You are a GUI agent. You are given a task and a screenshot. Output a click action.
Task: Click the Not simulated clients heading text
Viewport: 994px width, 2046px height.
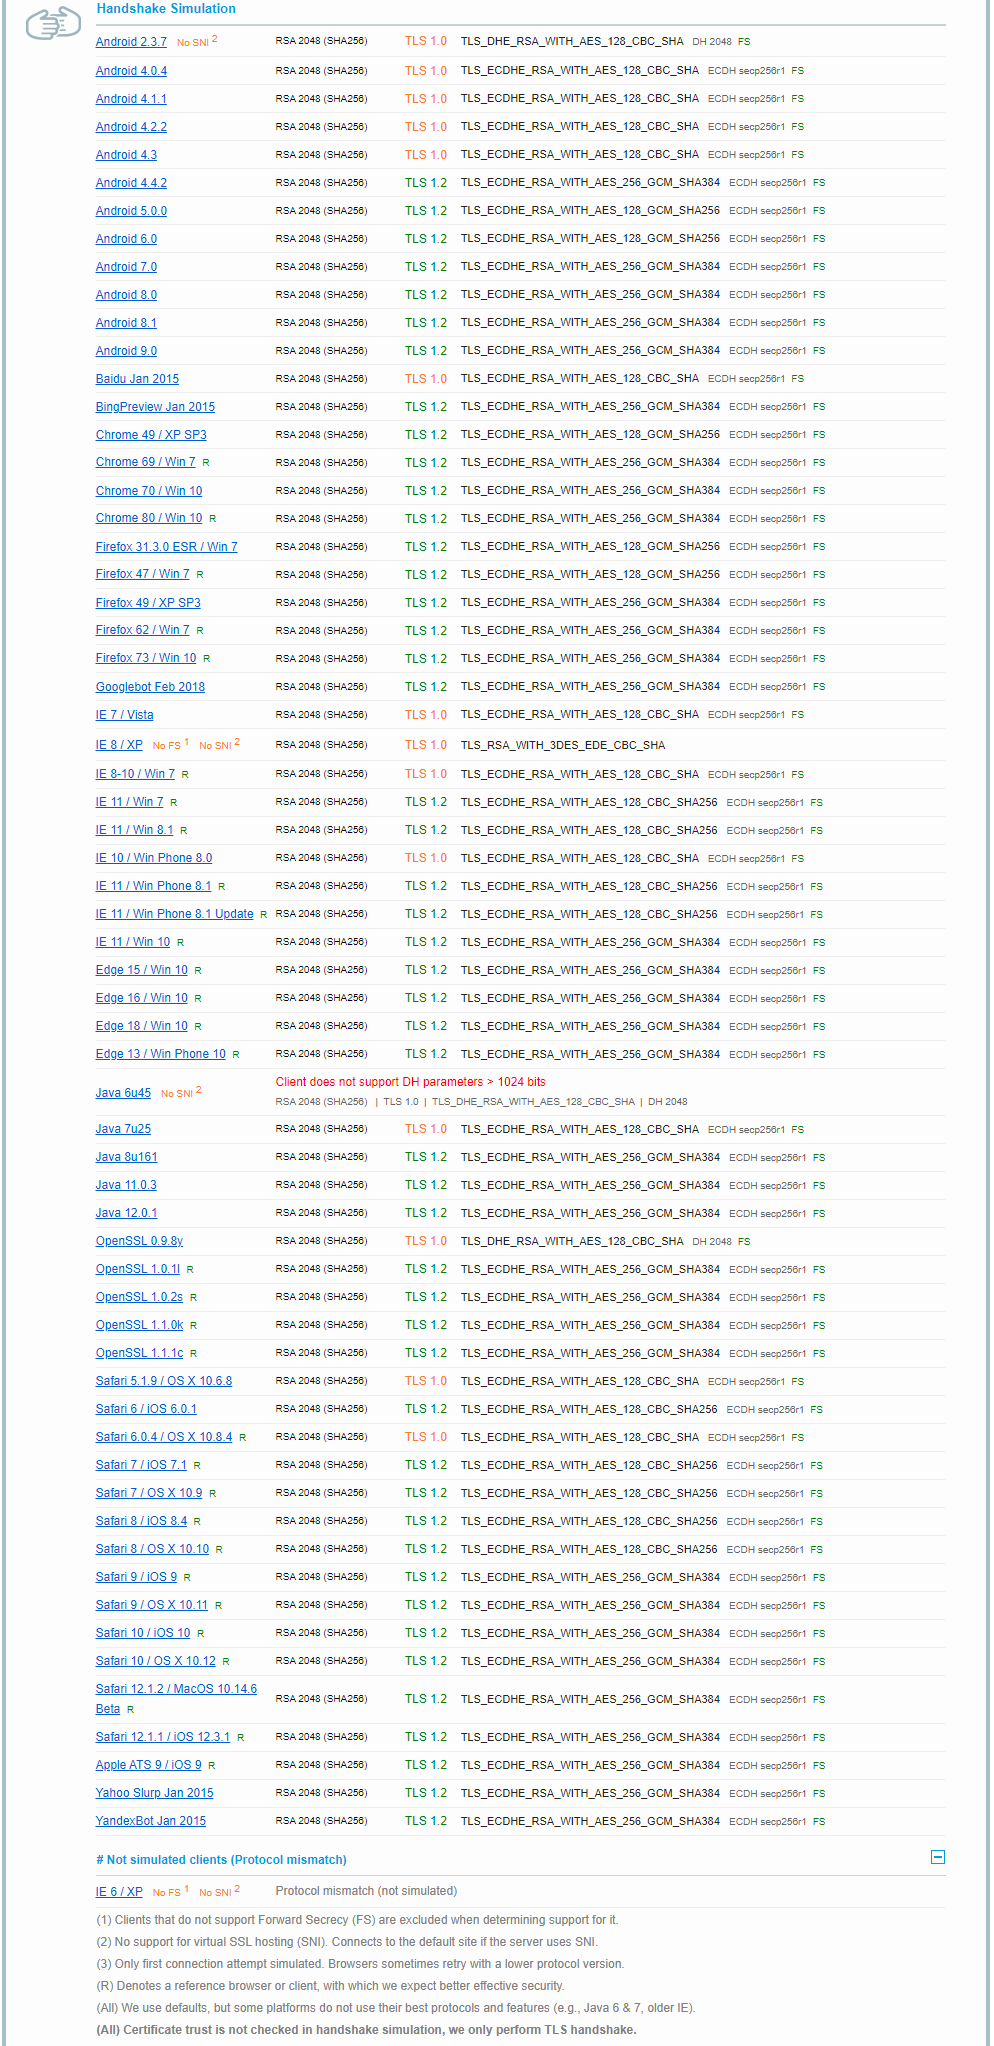(221, 1860)
